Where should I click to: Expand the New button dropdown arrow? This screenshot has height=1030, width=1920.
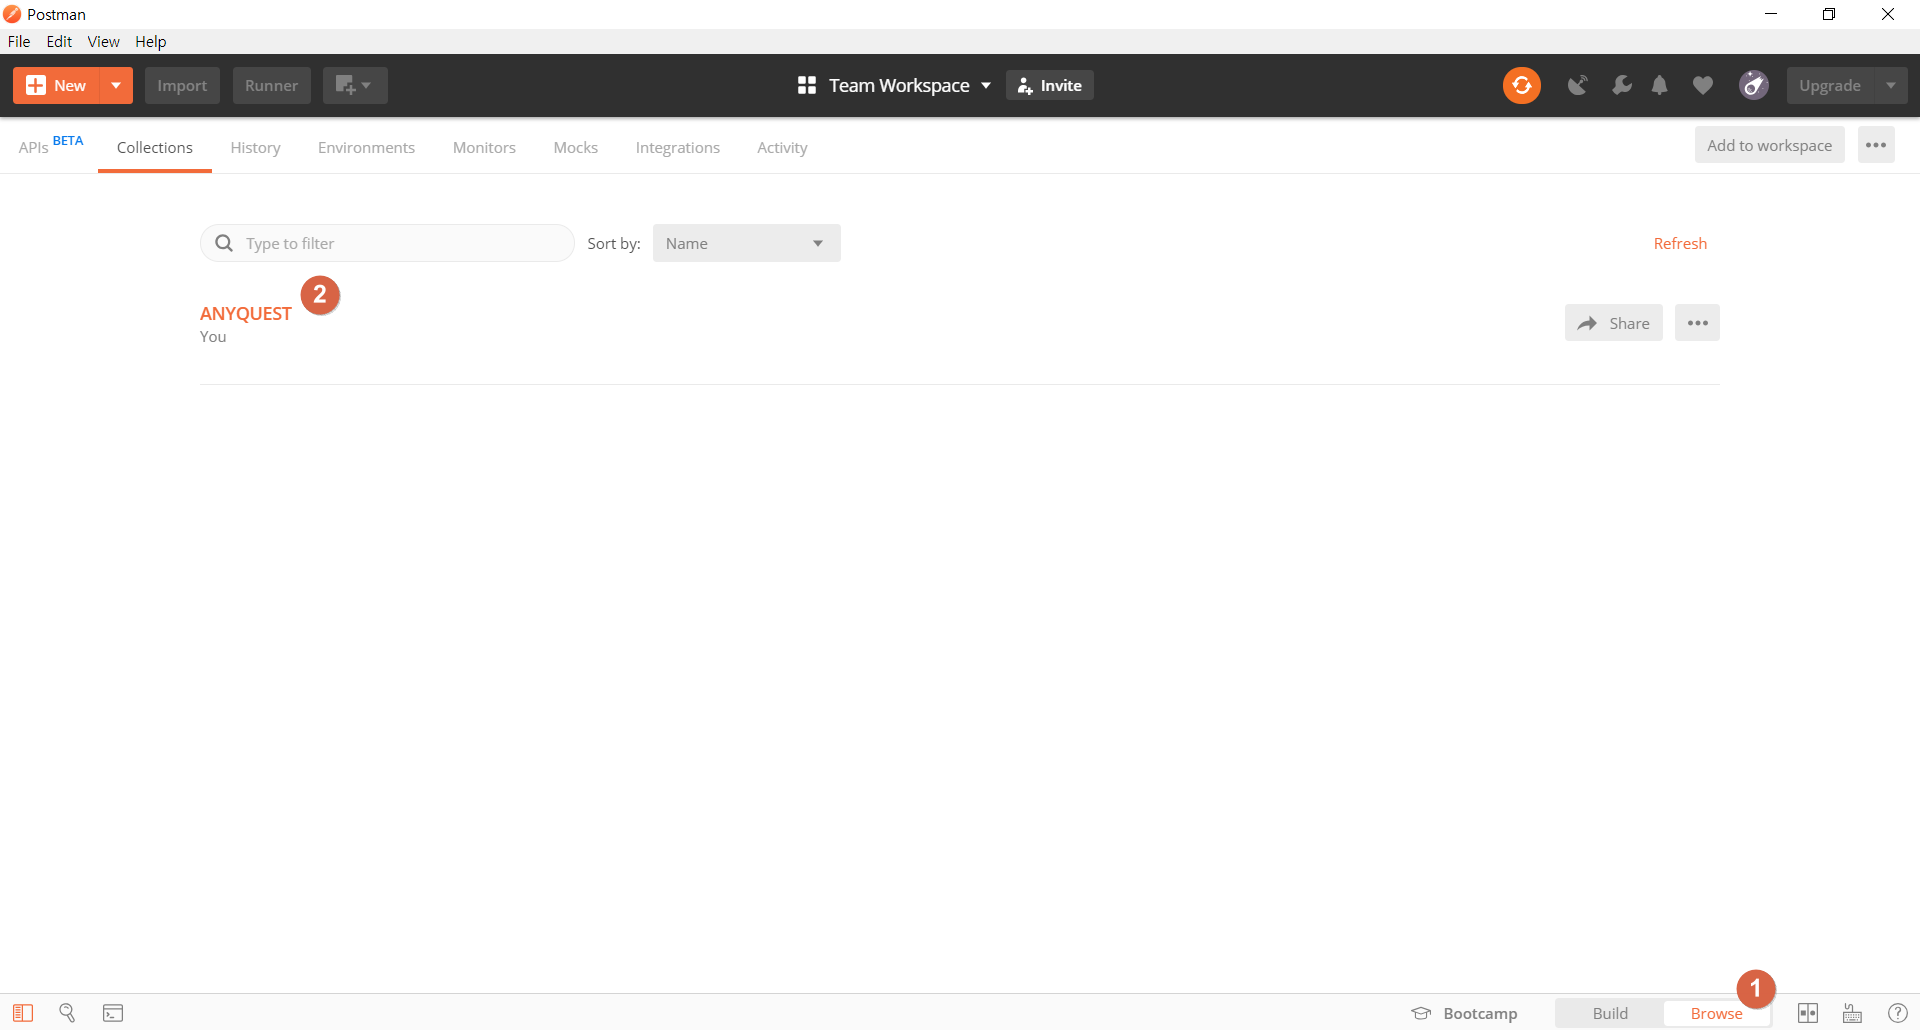pos(116,86)
